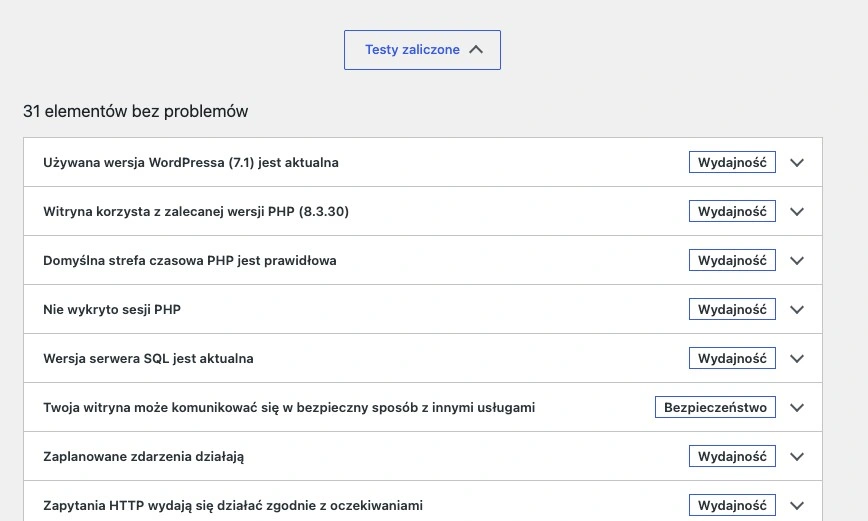Image resolution: width=868 pixels, height=521 pixels.
Task: Click Wydajność badge in strefa czasowa row
Action: [x=732, y=260]
